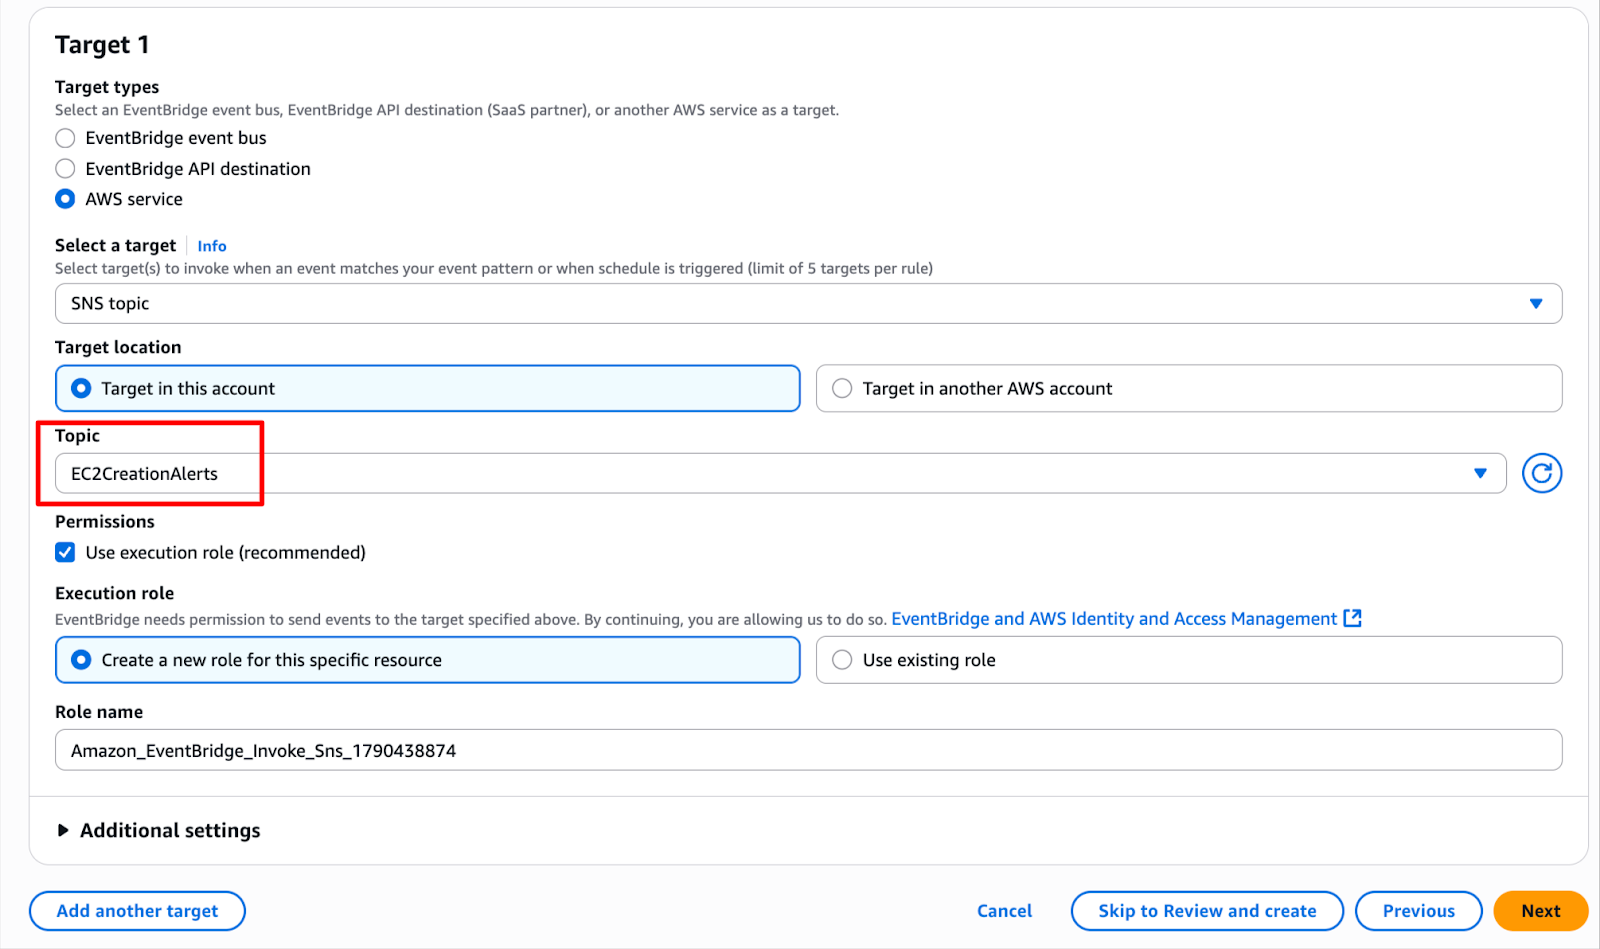The height and width of the screenshot is (949, 1600).
Task: Toggle Use execution role checkbox
Action: pos(66,552)
